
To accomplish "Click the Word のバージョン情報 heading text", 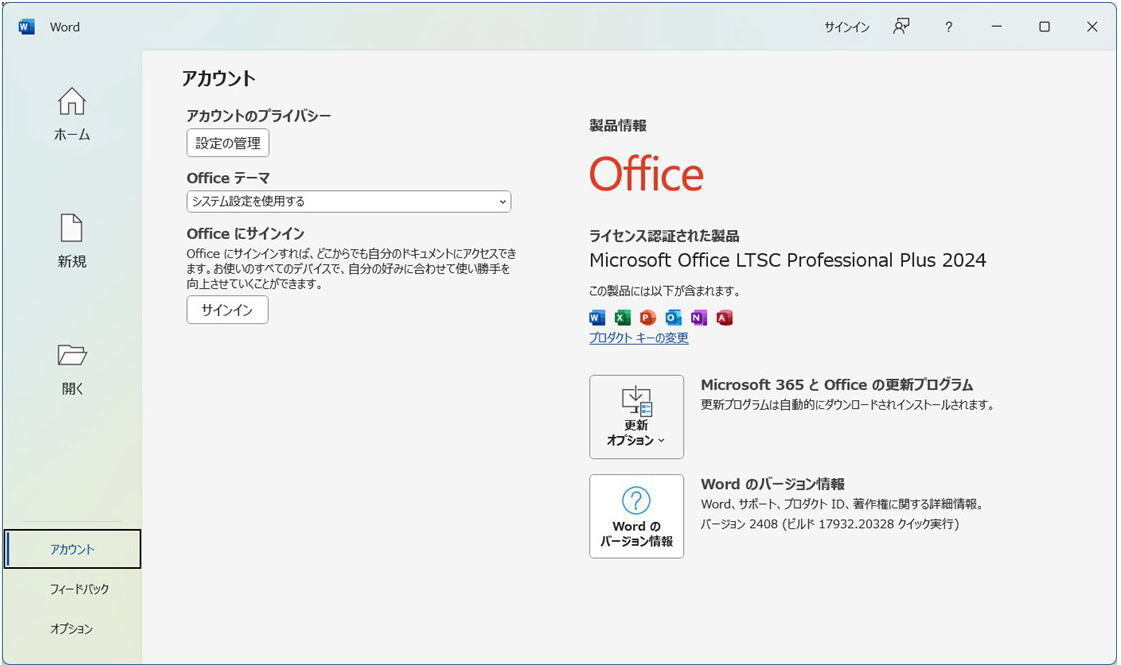I will [x=772, y=484].
